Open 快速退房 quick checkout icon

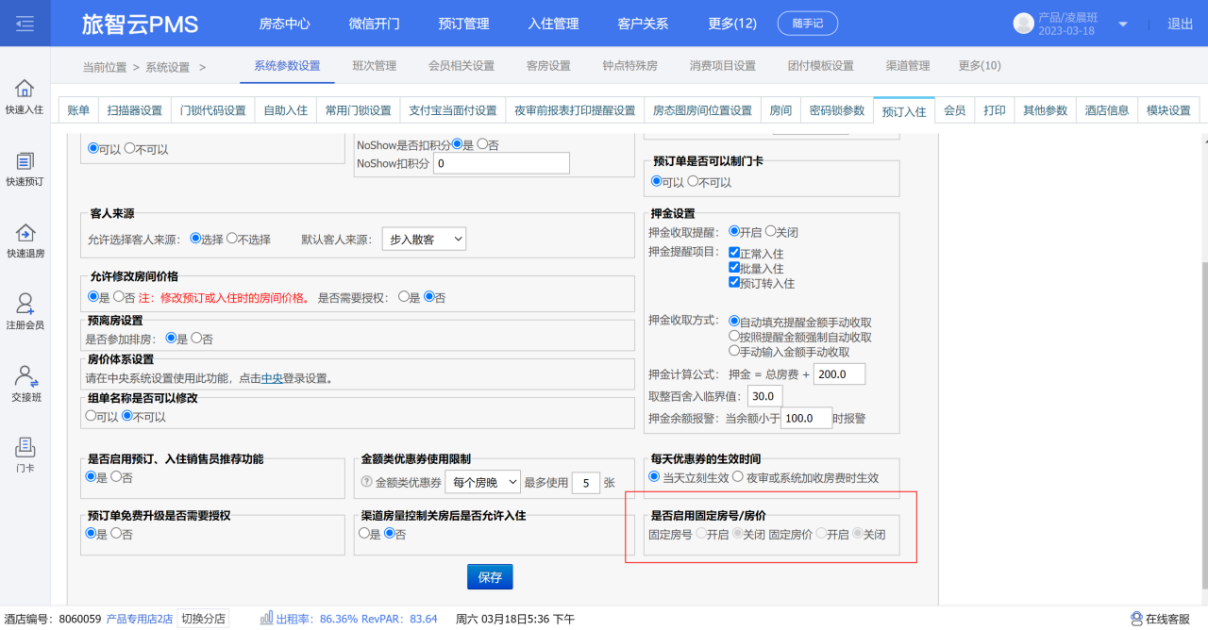click(25, 233)
